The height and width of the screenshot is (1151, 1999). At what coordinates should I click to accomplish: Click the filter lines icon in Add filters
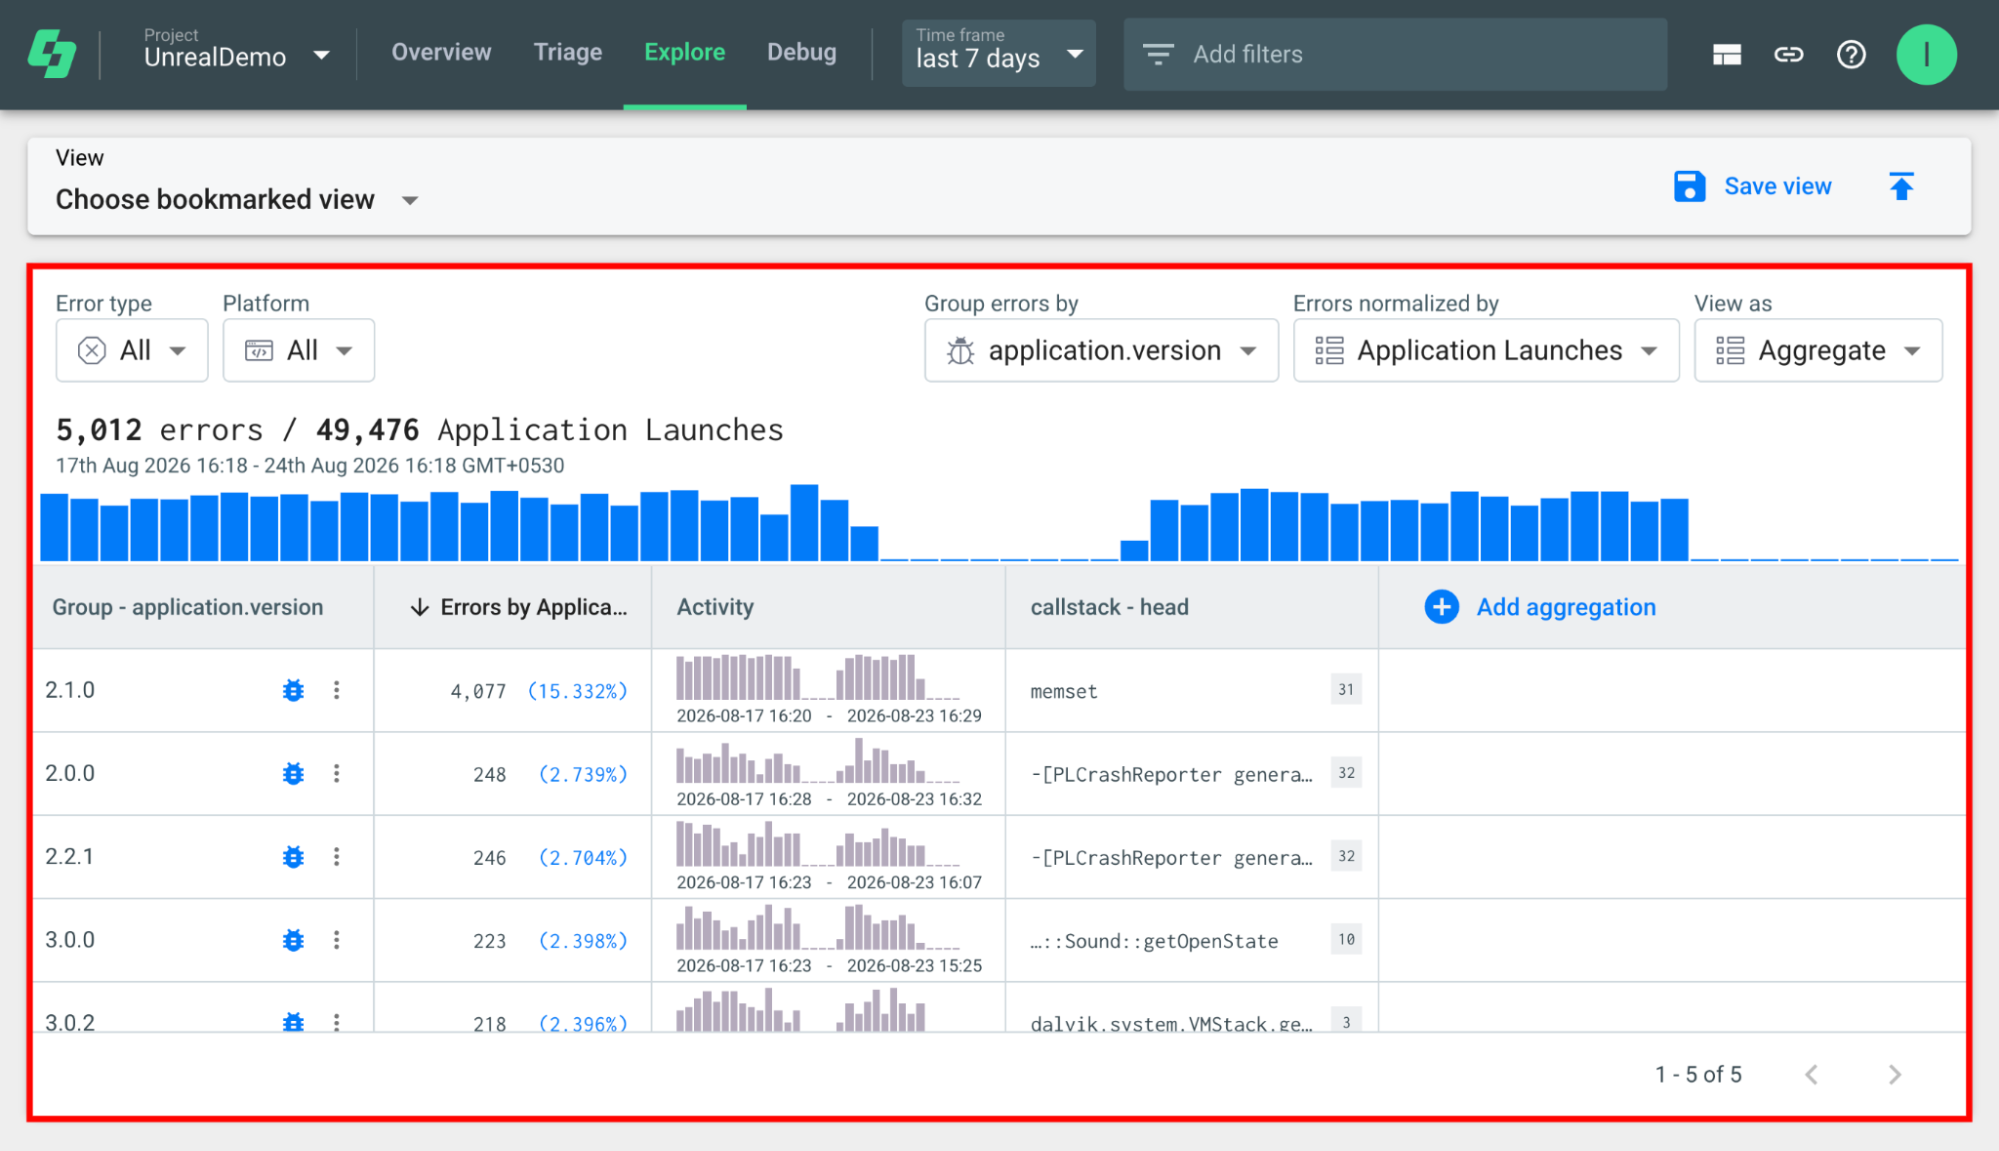click(x=1158, y=54)
